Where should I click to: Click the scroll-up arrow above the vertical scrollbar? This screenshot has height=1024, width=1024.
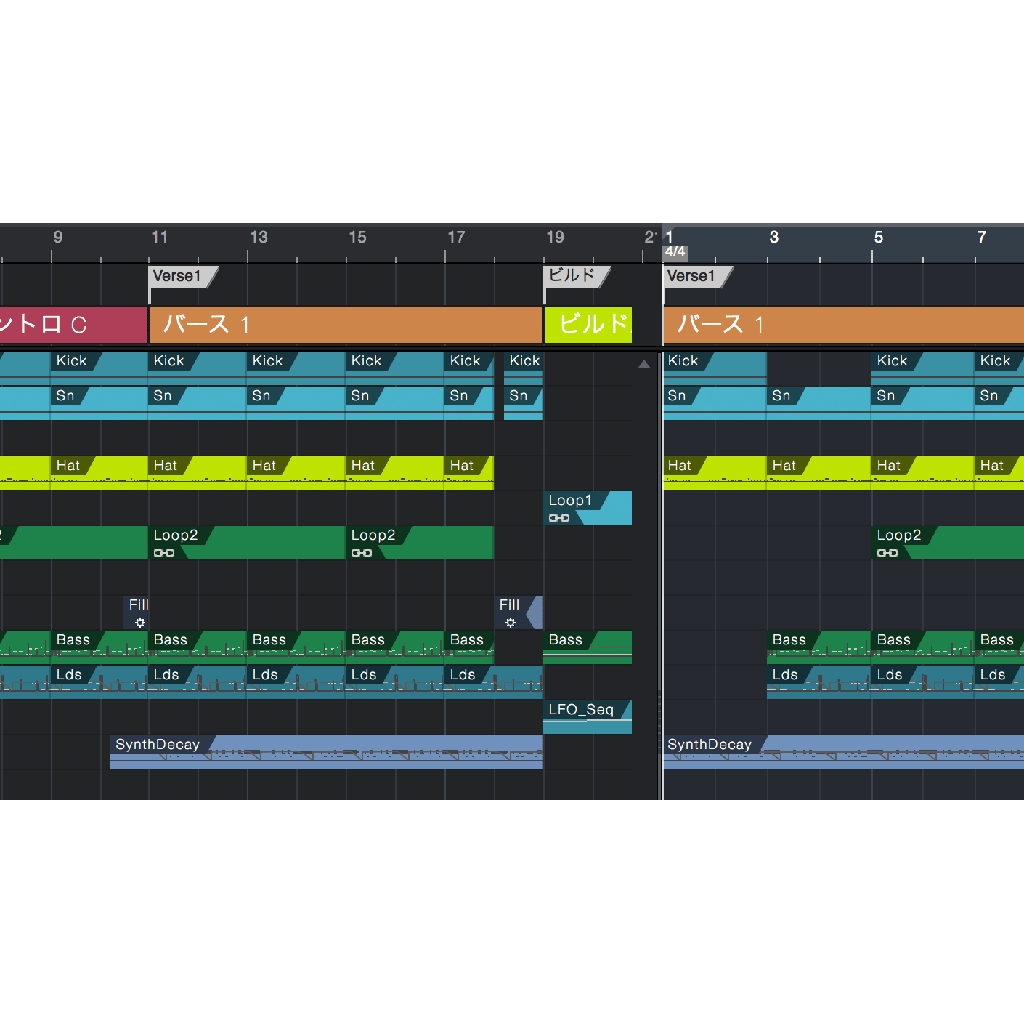point(644,363)
